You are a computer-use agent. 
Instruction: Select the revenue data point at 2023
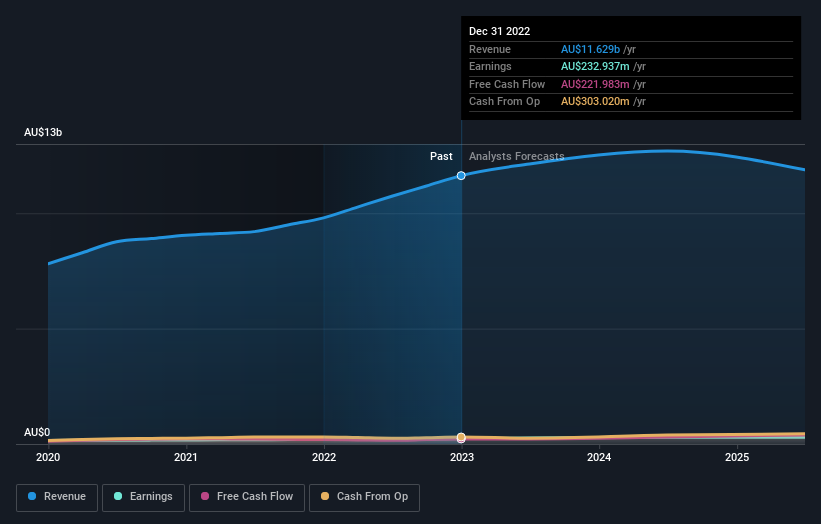(x=461, y=175)
